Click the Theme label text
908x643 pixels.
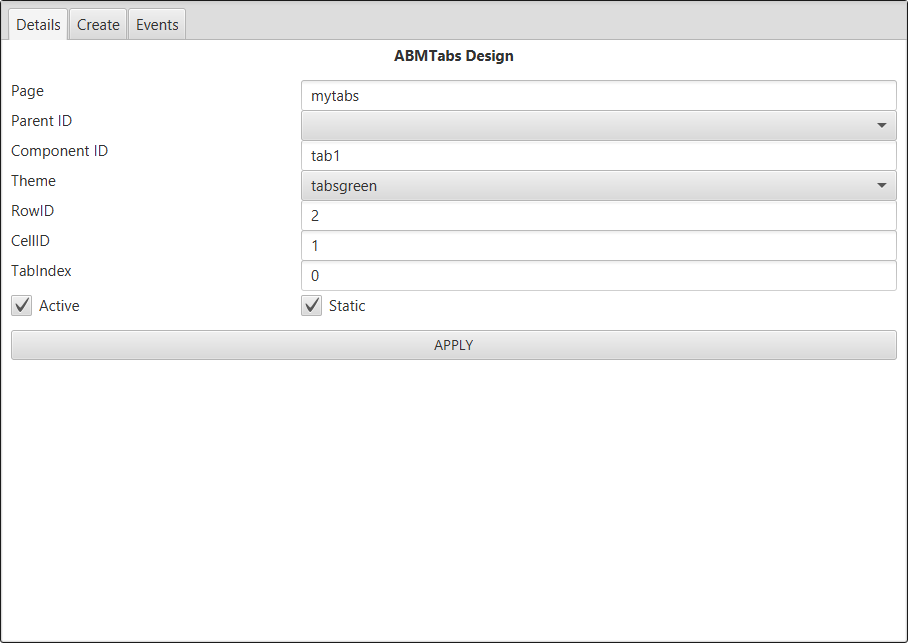coord(33,181)
